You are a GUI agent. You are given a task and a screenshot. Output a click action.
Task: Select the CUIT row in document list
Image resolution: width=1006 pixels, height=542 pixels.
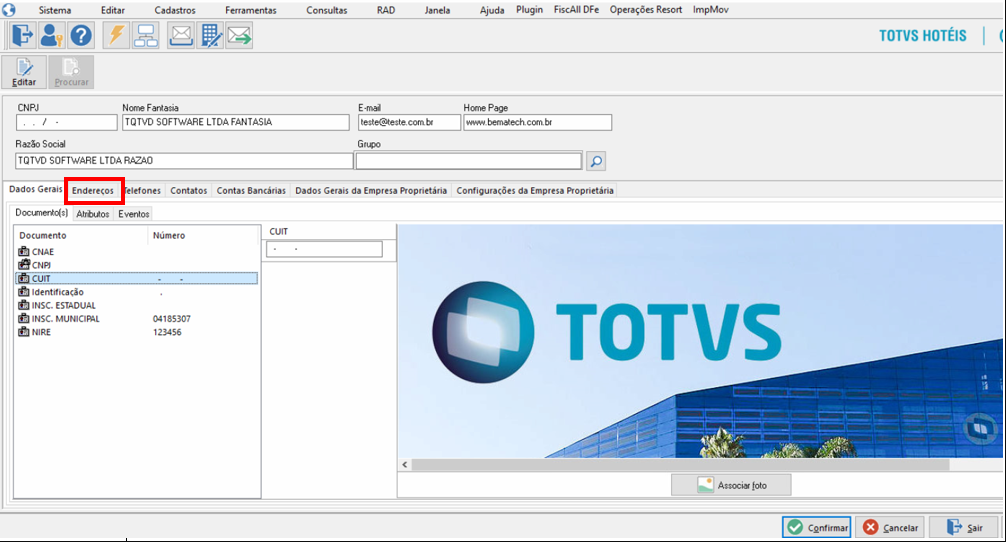tap(136, 278)
